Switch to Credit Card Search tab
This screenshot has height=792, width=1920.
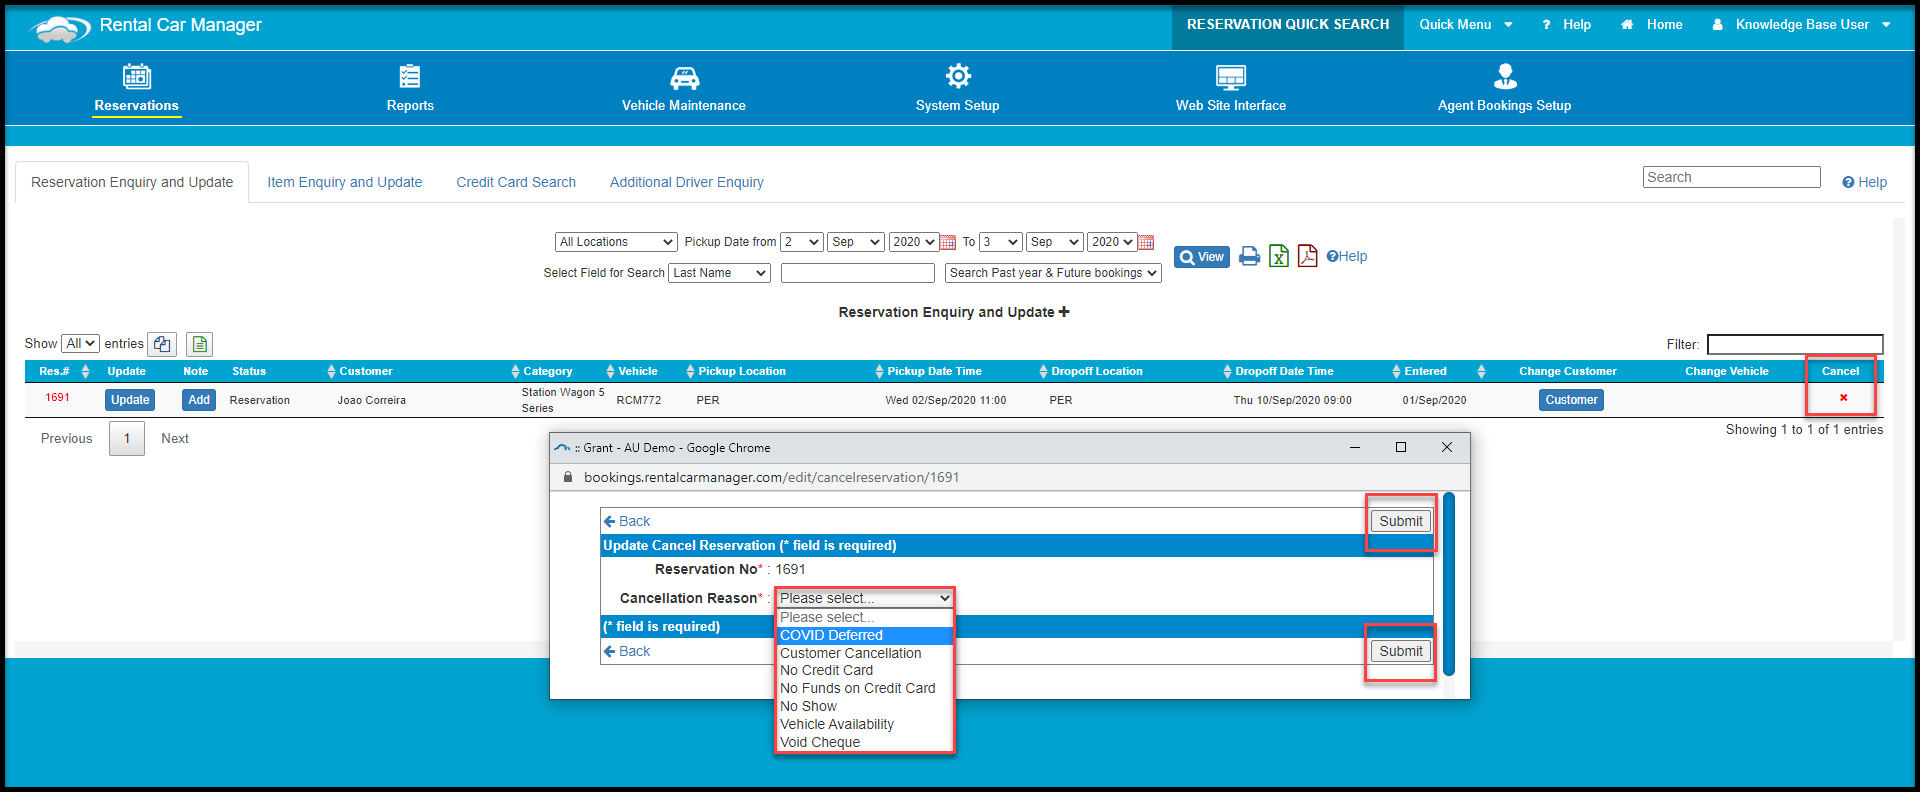click(x=516, y=182)
